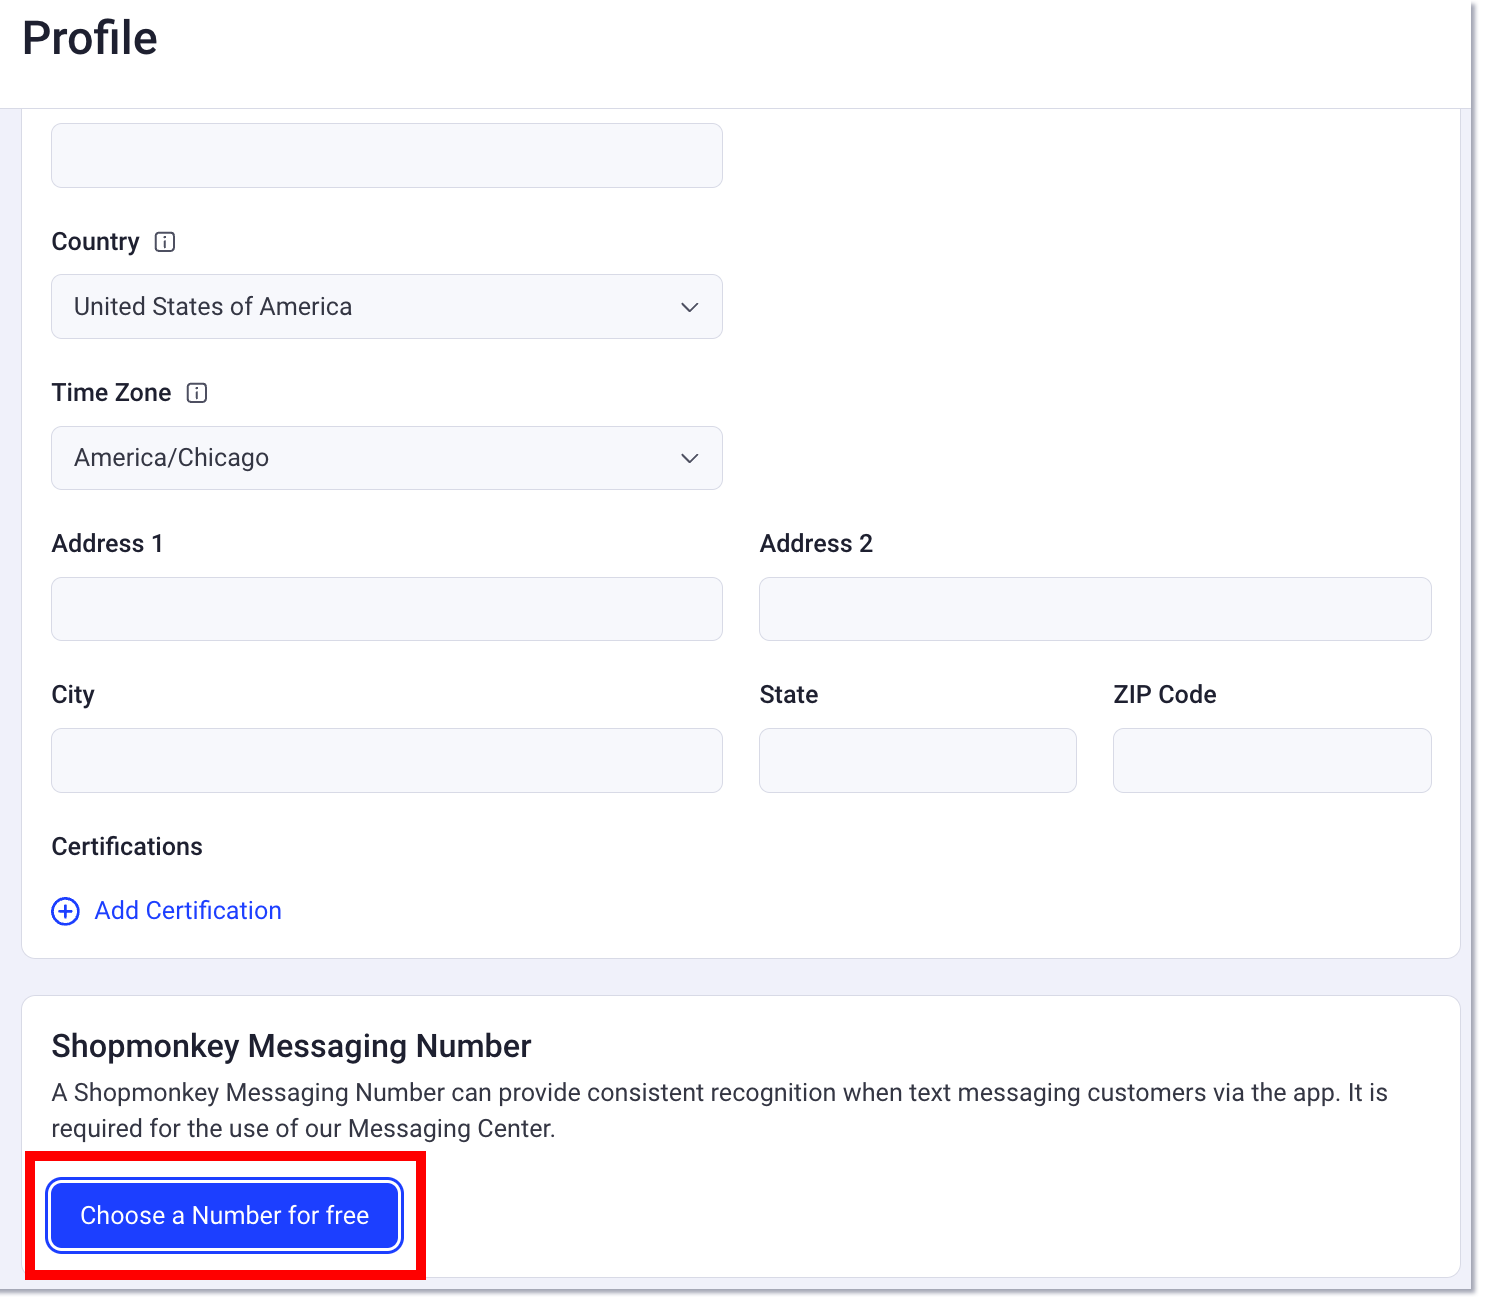Click the Time Zone dropdown chevron arrow
1491x1309 pixels.
click(689, 458)
